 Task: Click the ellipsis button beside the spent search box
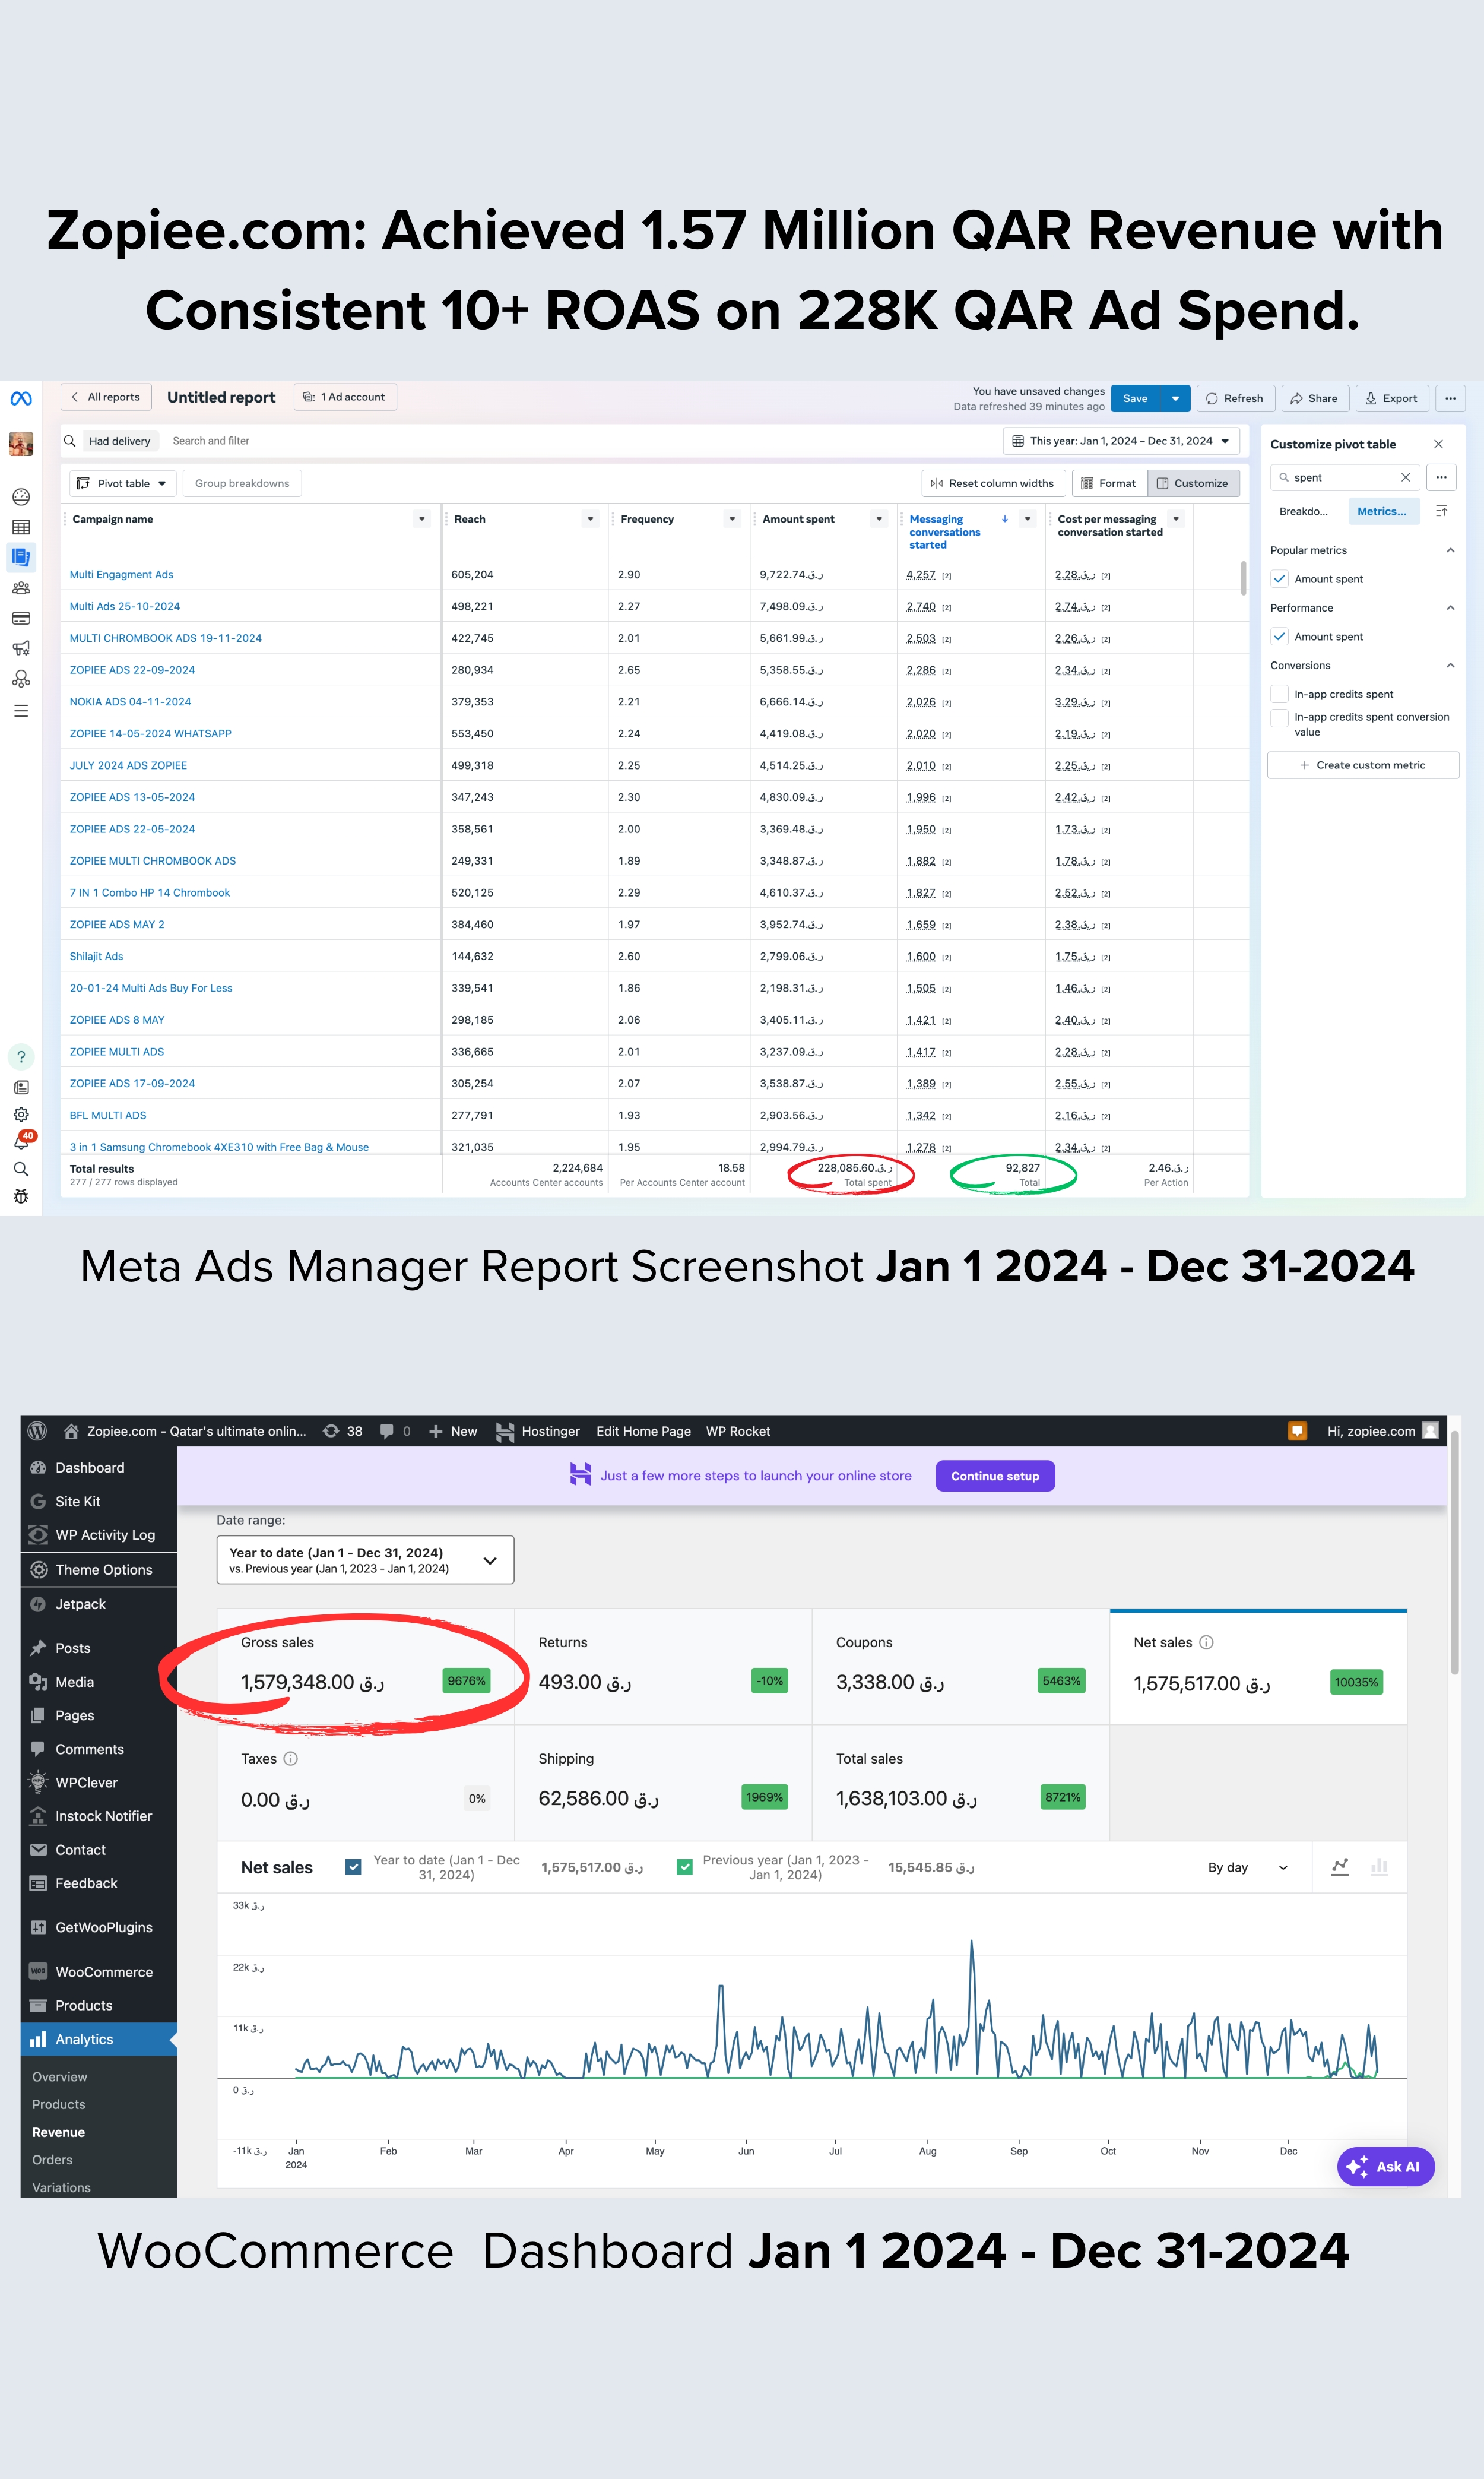1441,477
